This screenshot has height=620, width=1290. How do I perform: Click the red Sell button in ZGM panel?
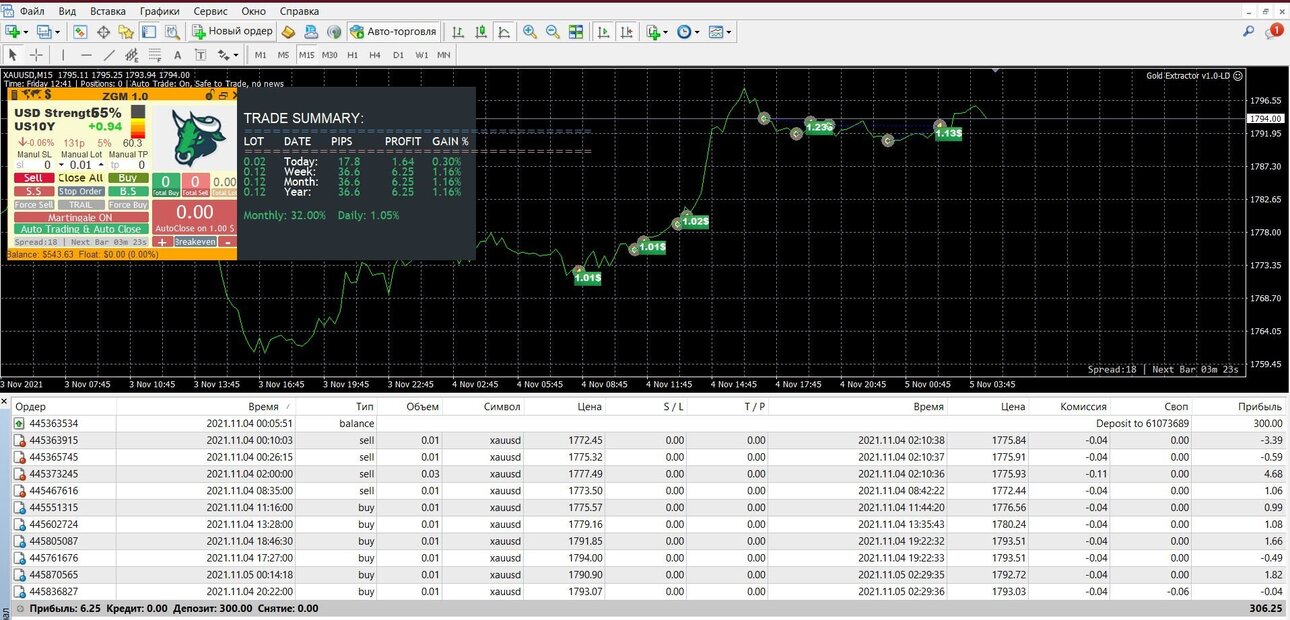coord(34,178)
